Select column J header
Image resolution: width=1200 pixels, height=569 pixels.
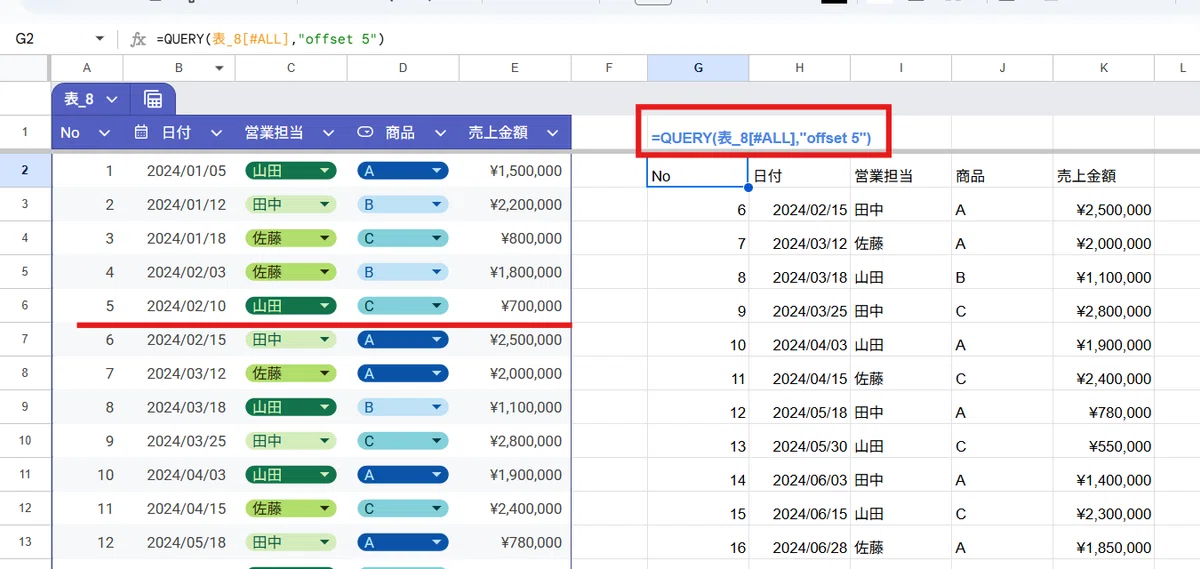pos(1002,68)
